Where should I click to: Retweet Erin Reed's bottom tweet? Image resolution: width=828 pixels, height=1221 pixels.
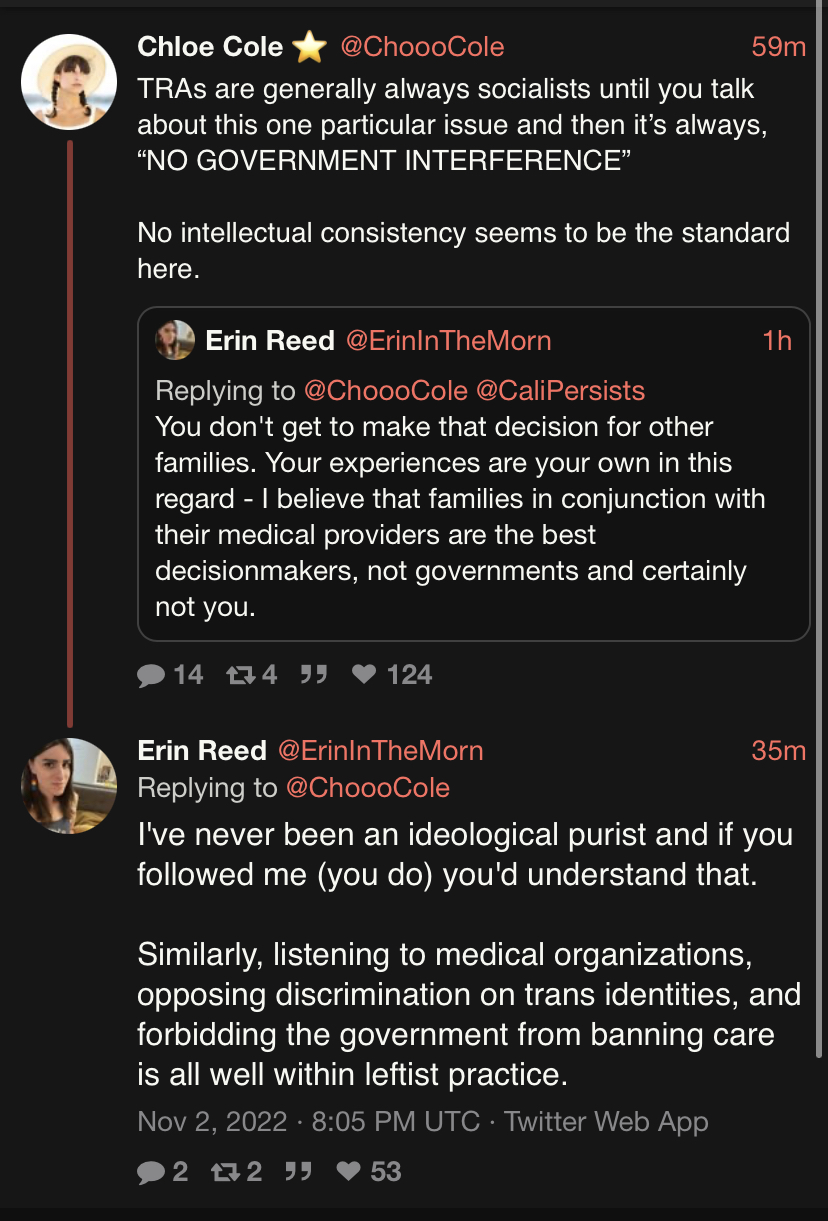[225, 1171]
